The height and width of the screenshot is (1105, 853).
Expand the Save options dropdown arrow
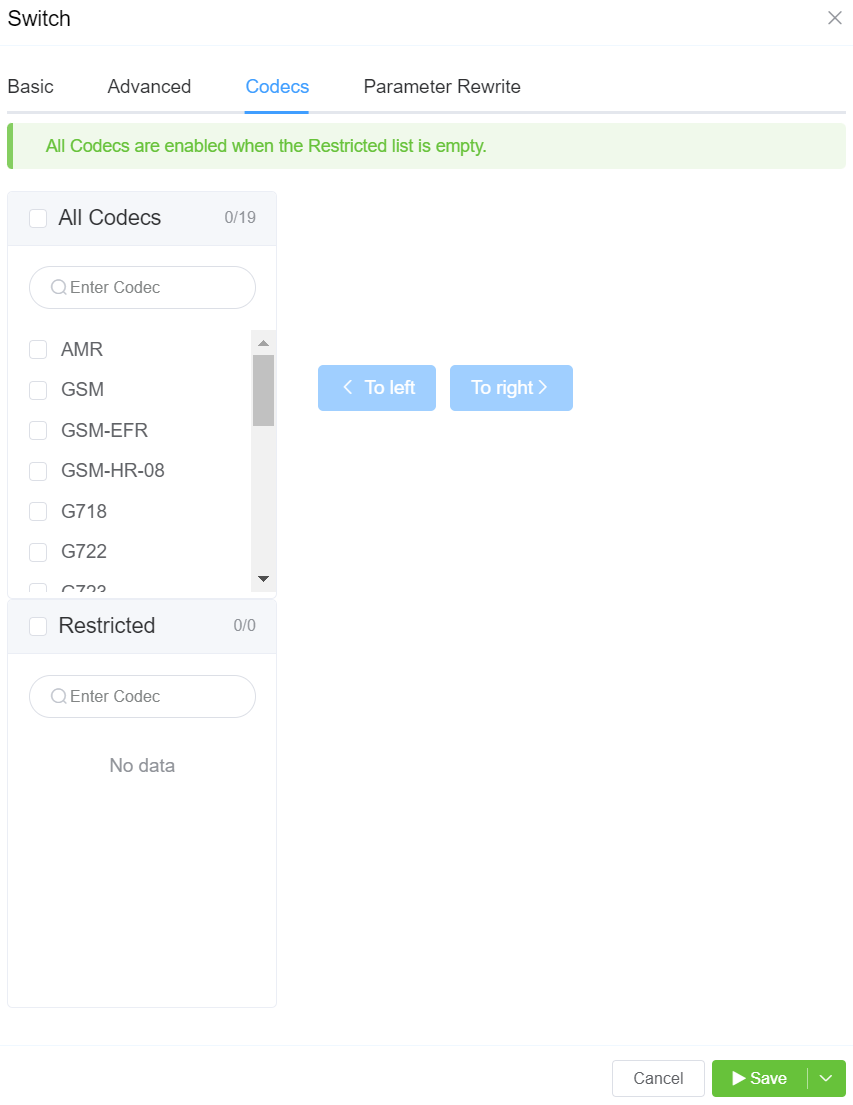(826, 1078)
